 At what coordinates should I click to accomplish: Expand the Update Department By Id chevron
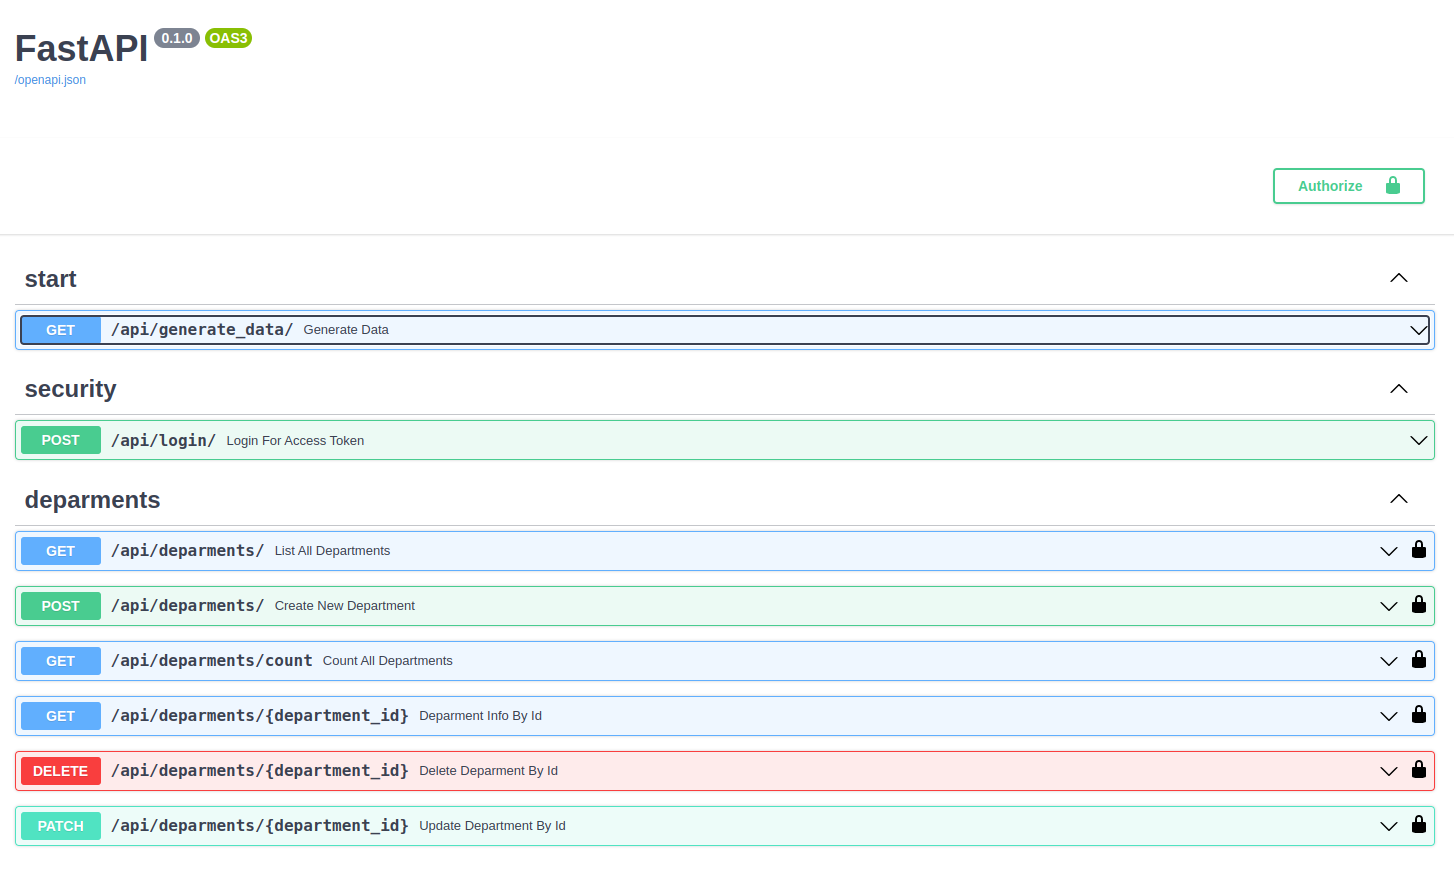tap(1388, 826)
